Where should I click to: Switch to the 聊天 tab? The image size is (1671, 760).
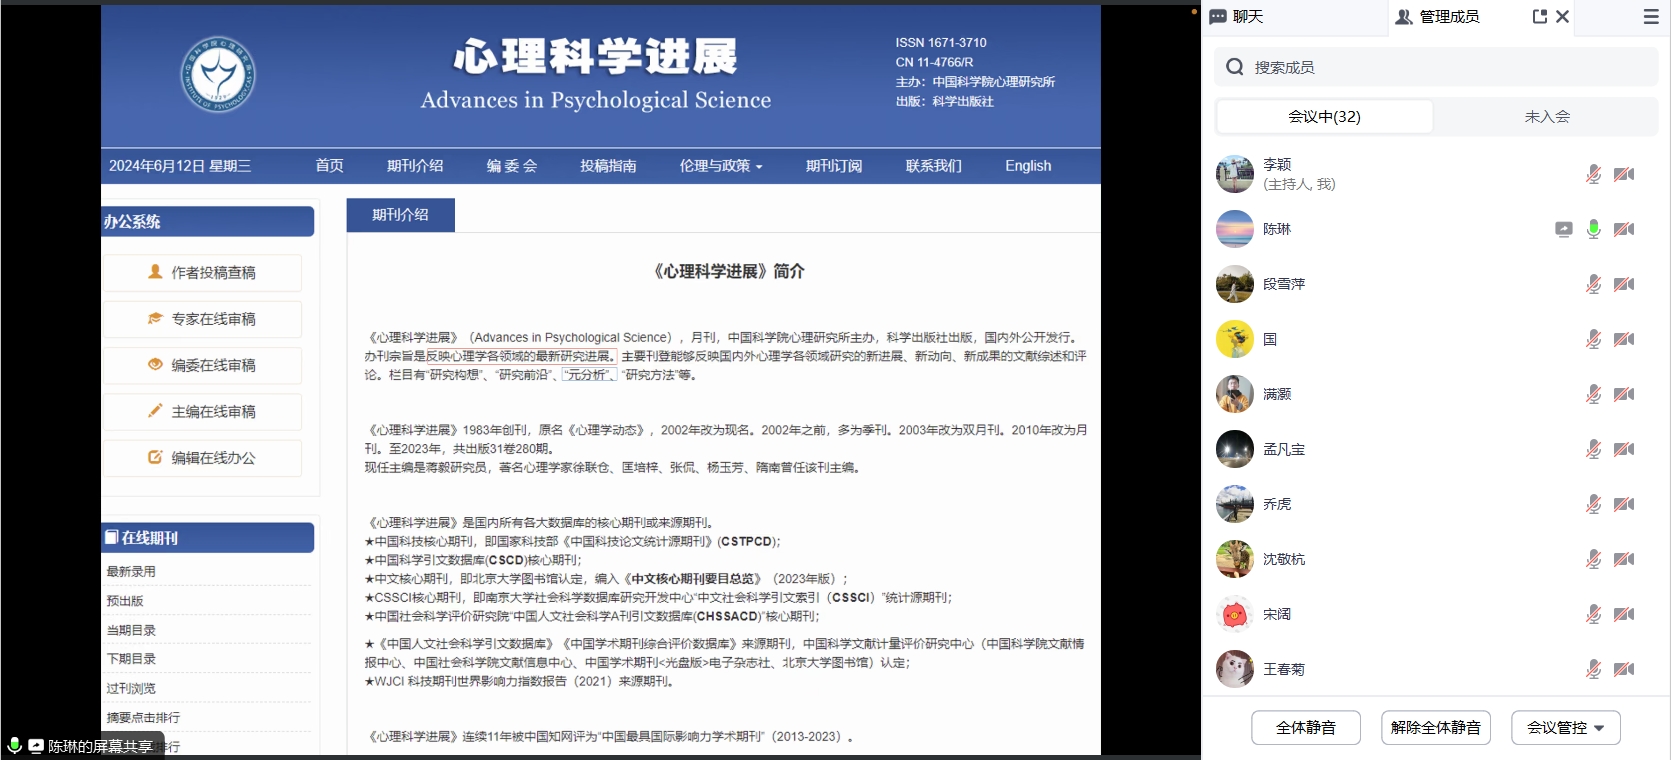1238,16
